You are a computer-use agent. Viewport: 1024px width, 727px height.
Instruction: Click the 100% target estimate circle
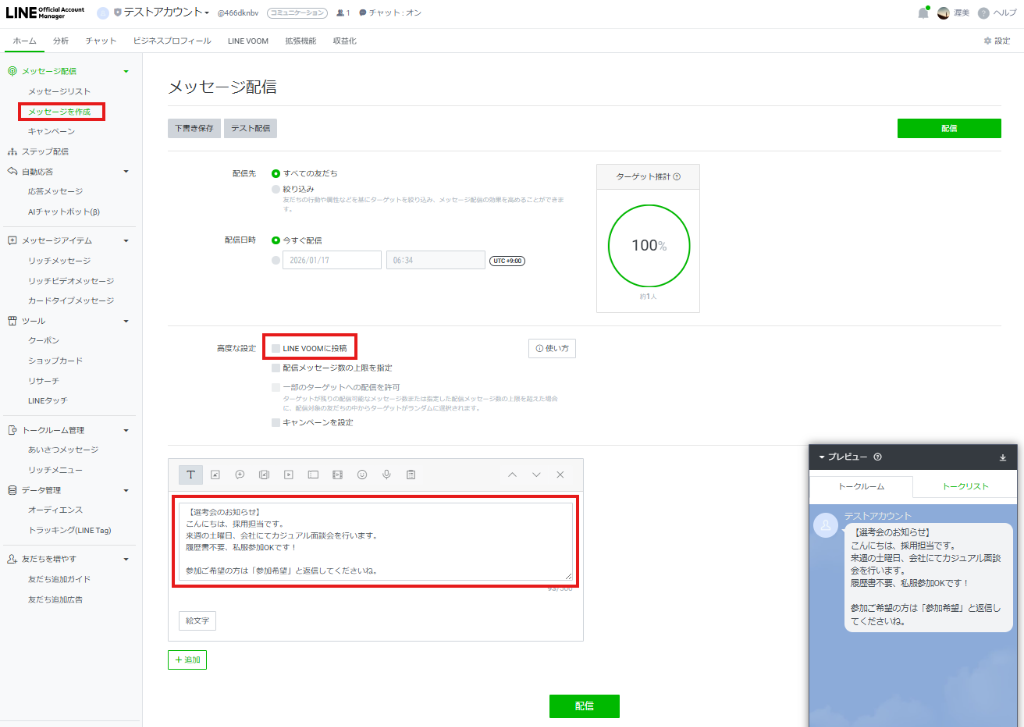[x=647, y=246]
